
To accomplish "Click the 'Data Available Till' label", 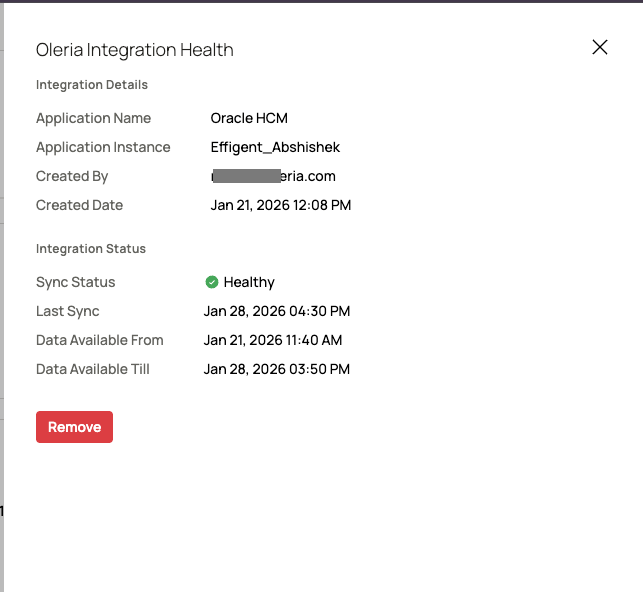I will (x=93, y=369).
